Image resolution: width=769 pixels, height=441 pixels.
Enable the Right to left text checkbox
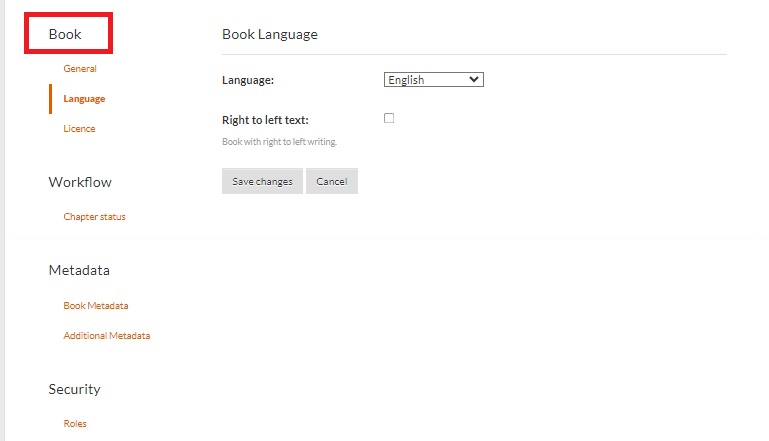[x=389, y=118]
